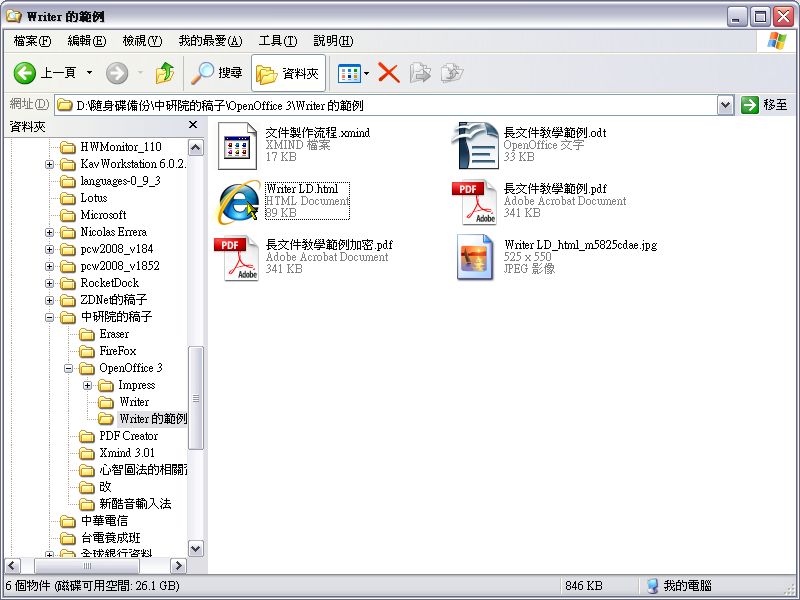Select the Writer 的範例 folder in tree
The height and width of the screenshot is (600, 800).
coord(142,419)
